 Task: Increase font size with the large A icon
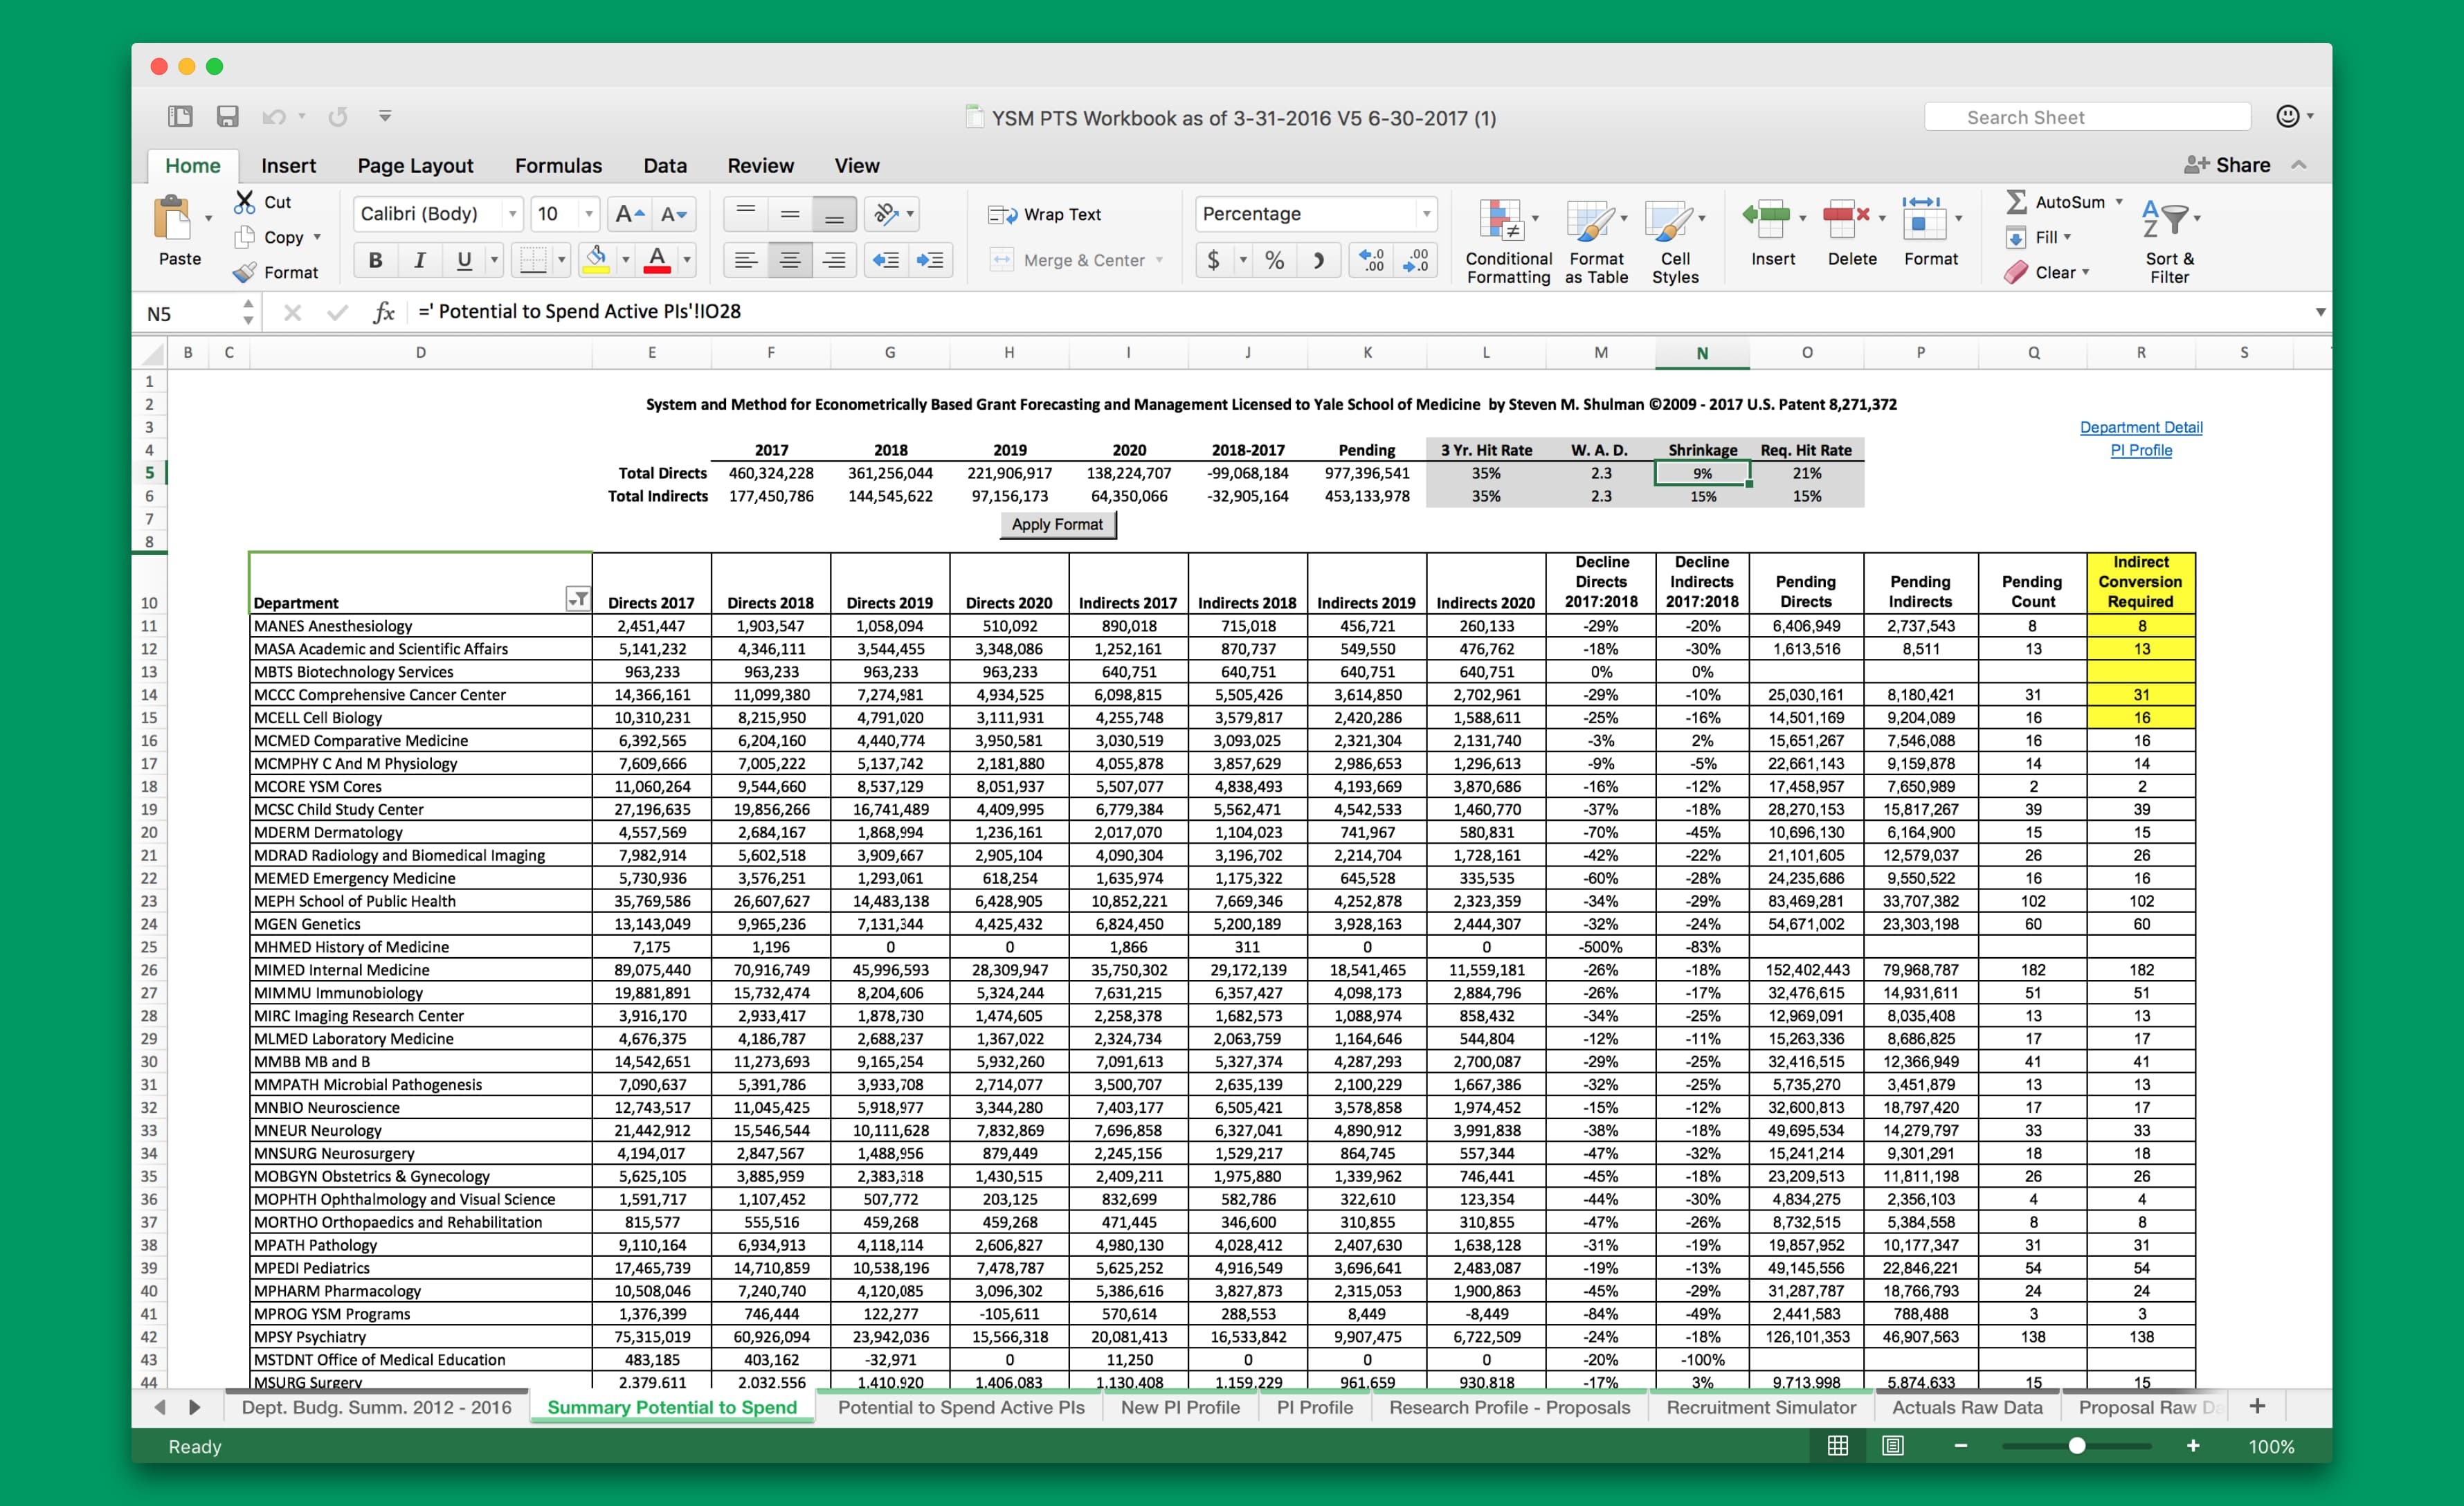(629, 214)
